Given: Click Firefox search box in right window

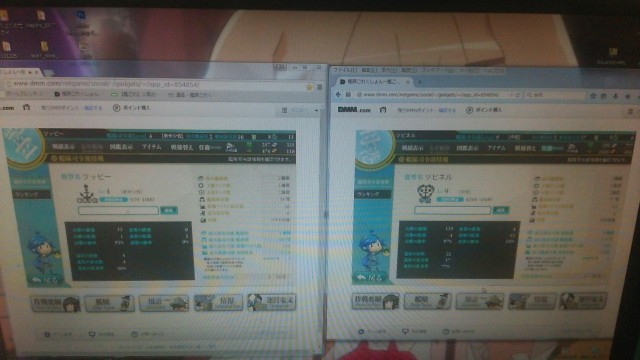Looking at the screenshot, I should (556, 95).
